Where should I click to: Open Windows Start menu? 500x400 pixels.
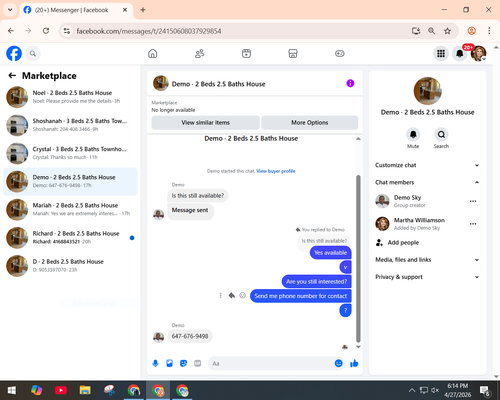12,390
